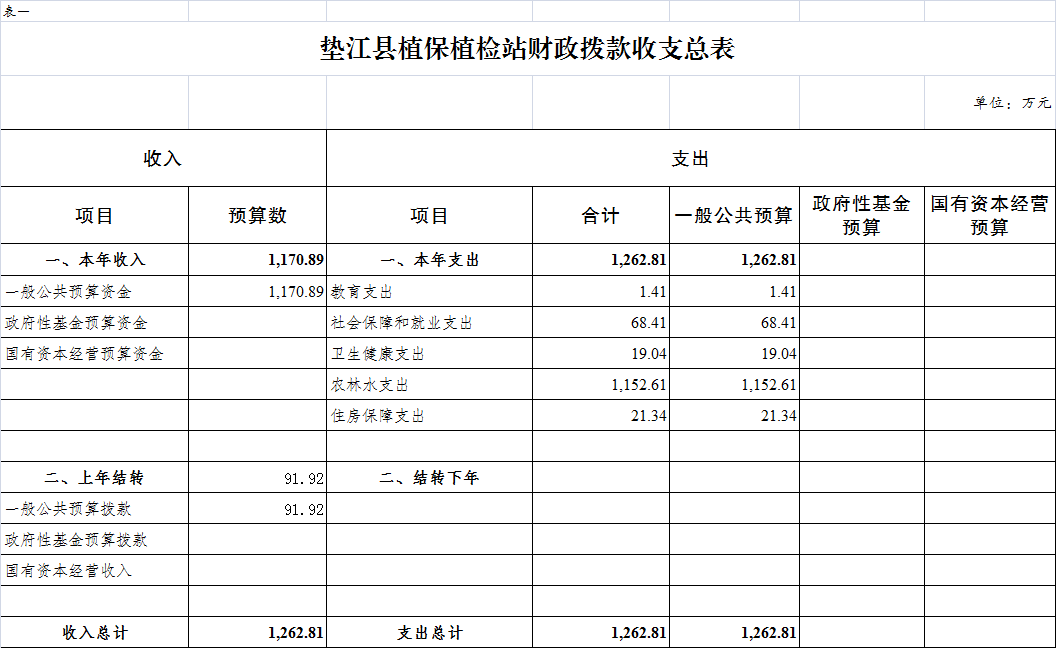Click the 政府性基金预算 column header
This screenshot has height=648, width=1056.
coord(861,216)
